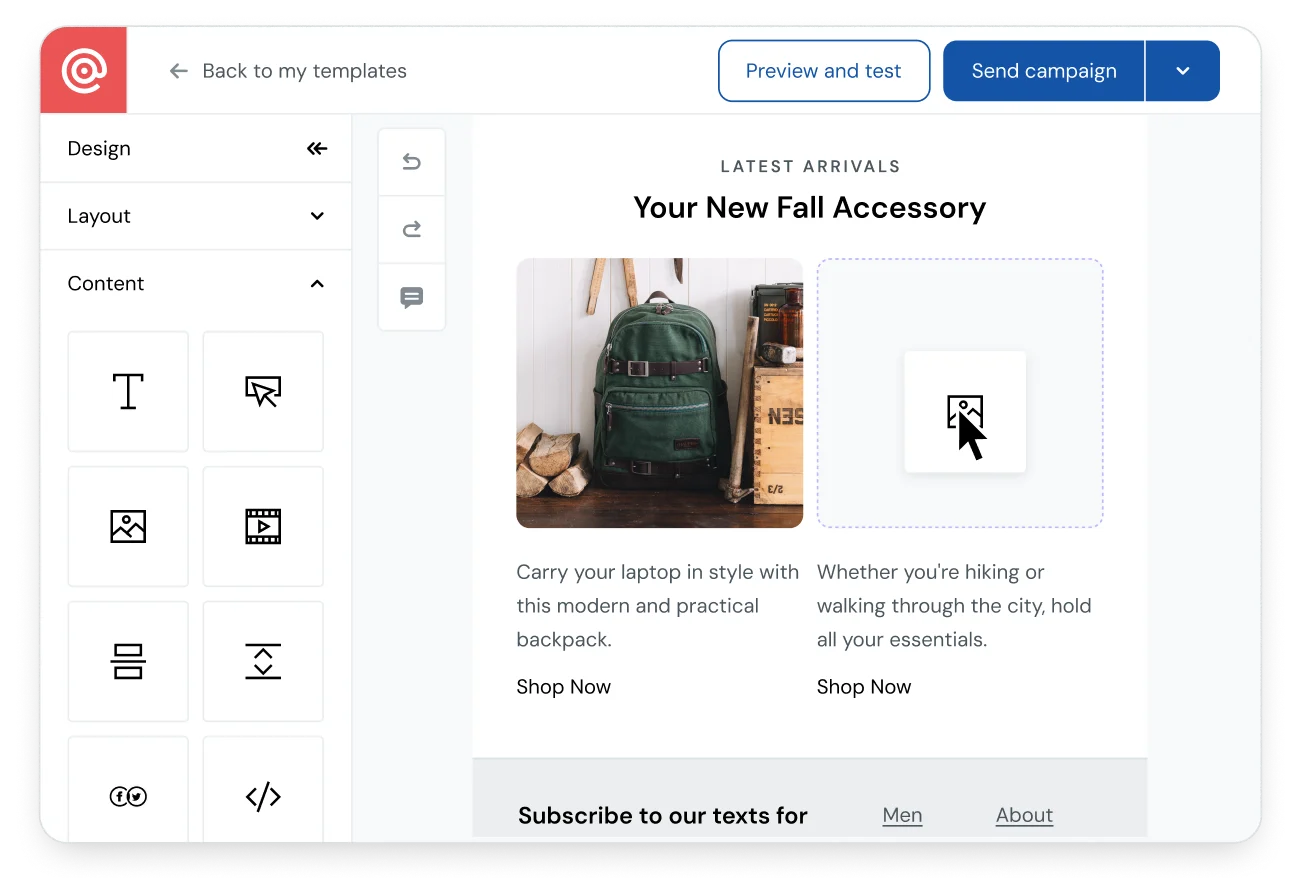The height and width of the screenshot is (878, 1296).
Task: Open the comments panel
Action: [x=412, y=297]
